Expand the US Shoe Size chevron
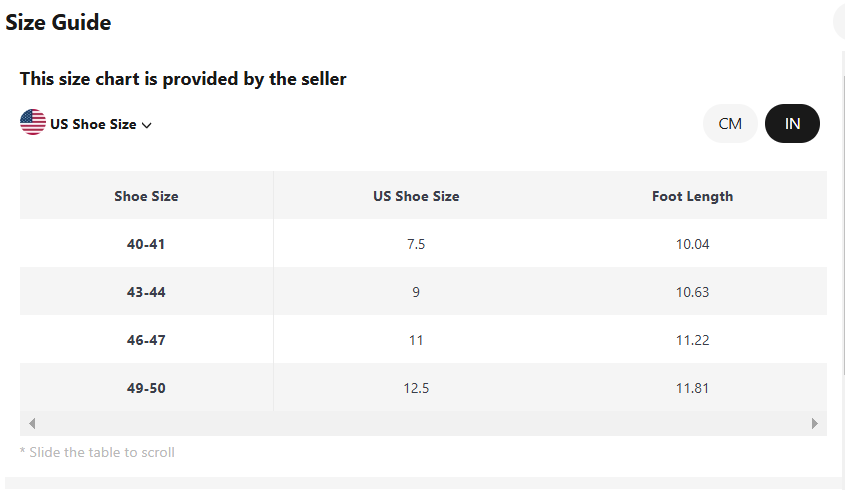 [147, 126]
